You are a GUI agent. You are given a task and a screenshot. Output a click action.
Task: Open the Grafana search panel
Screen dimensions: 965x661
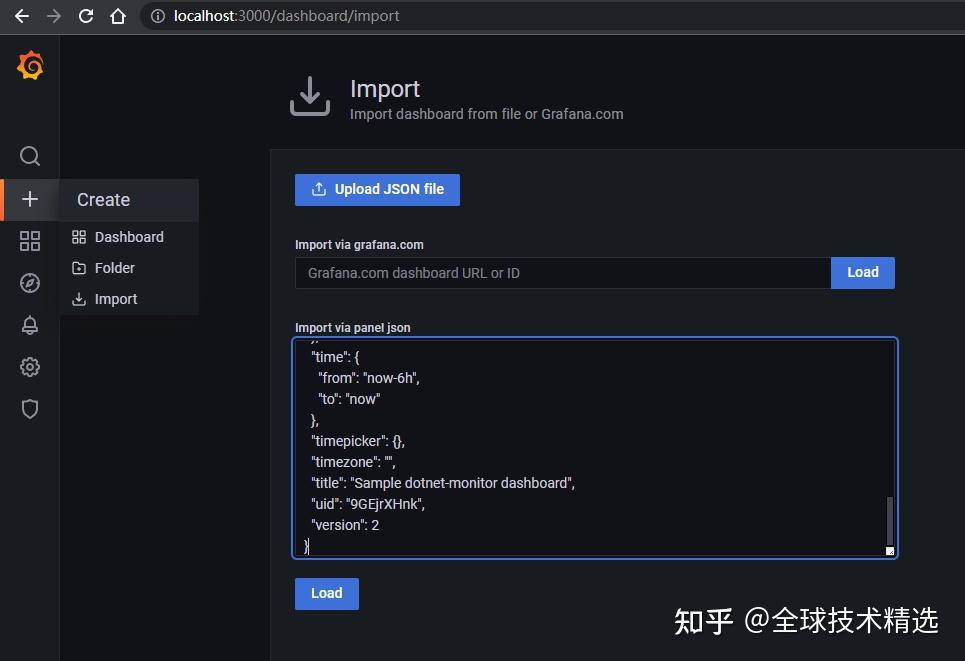29,156
